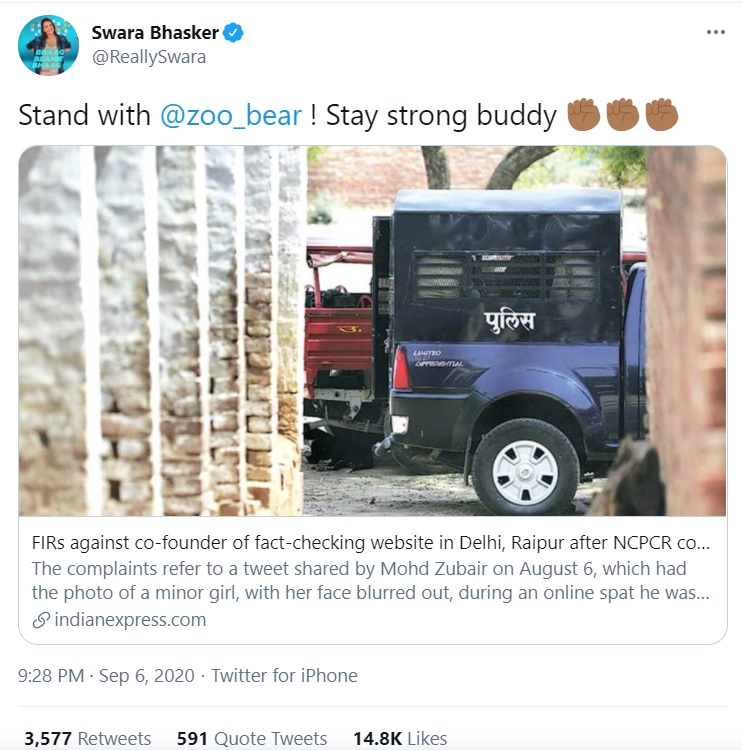View the 14.8K Likes list
Image resolution: width=742 pixels, height=750 pixels.
pos(400,738)
